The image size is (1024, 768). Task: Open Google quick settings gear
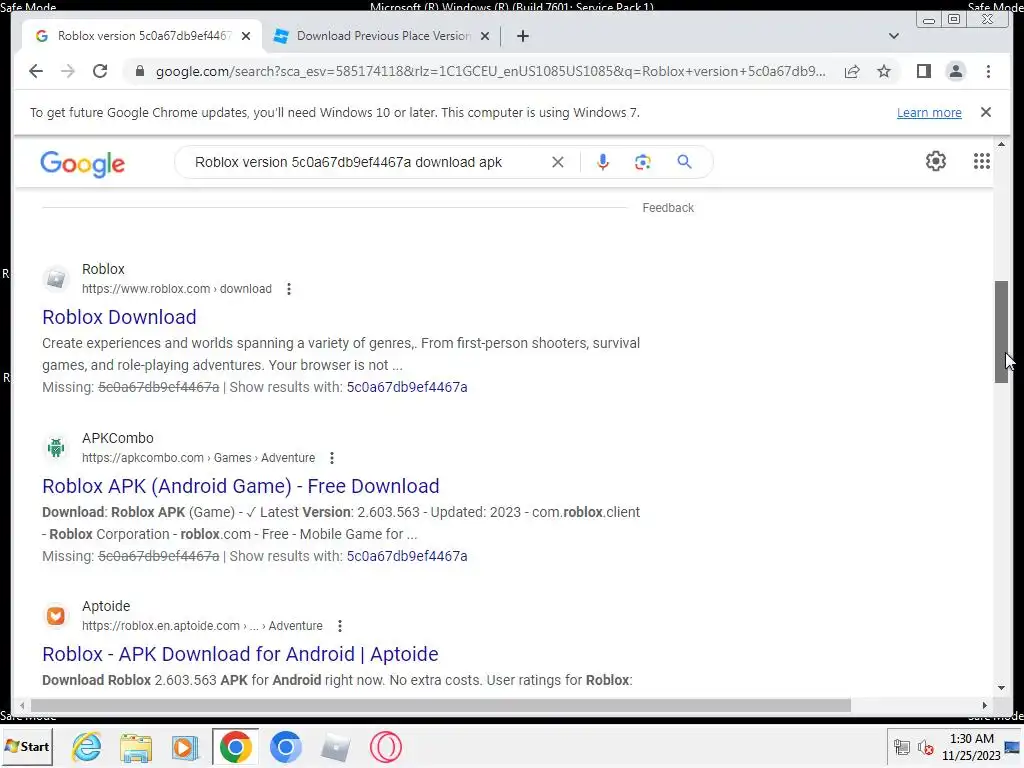click(935, 161)
